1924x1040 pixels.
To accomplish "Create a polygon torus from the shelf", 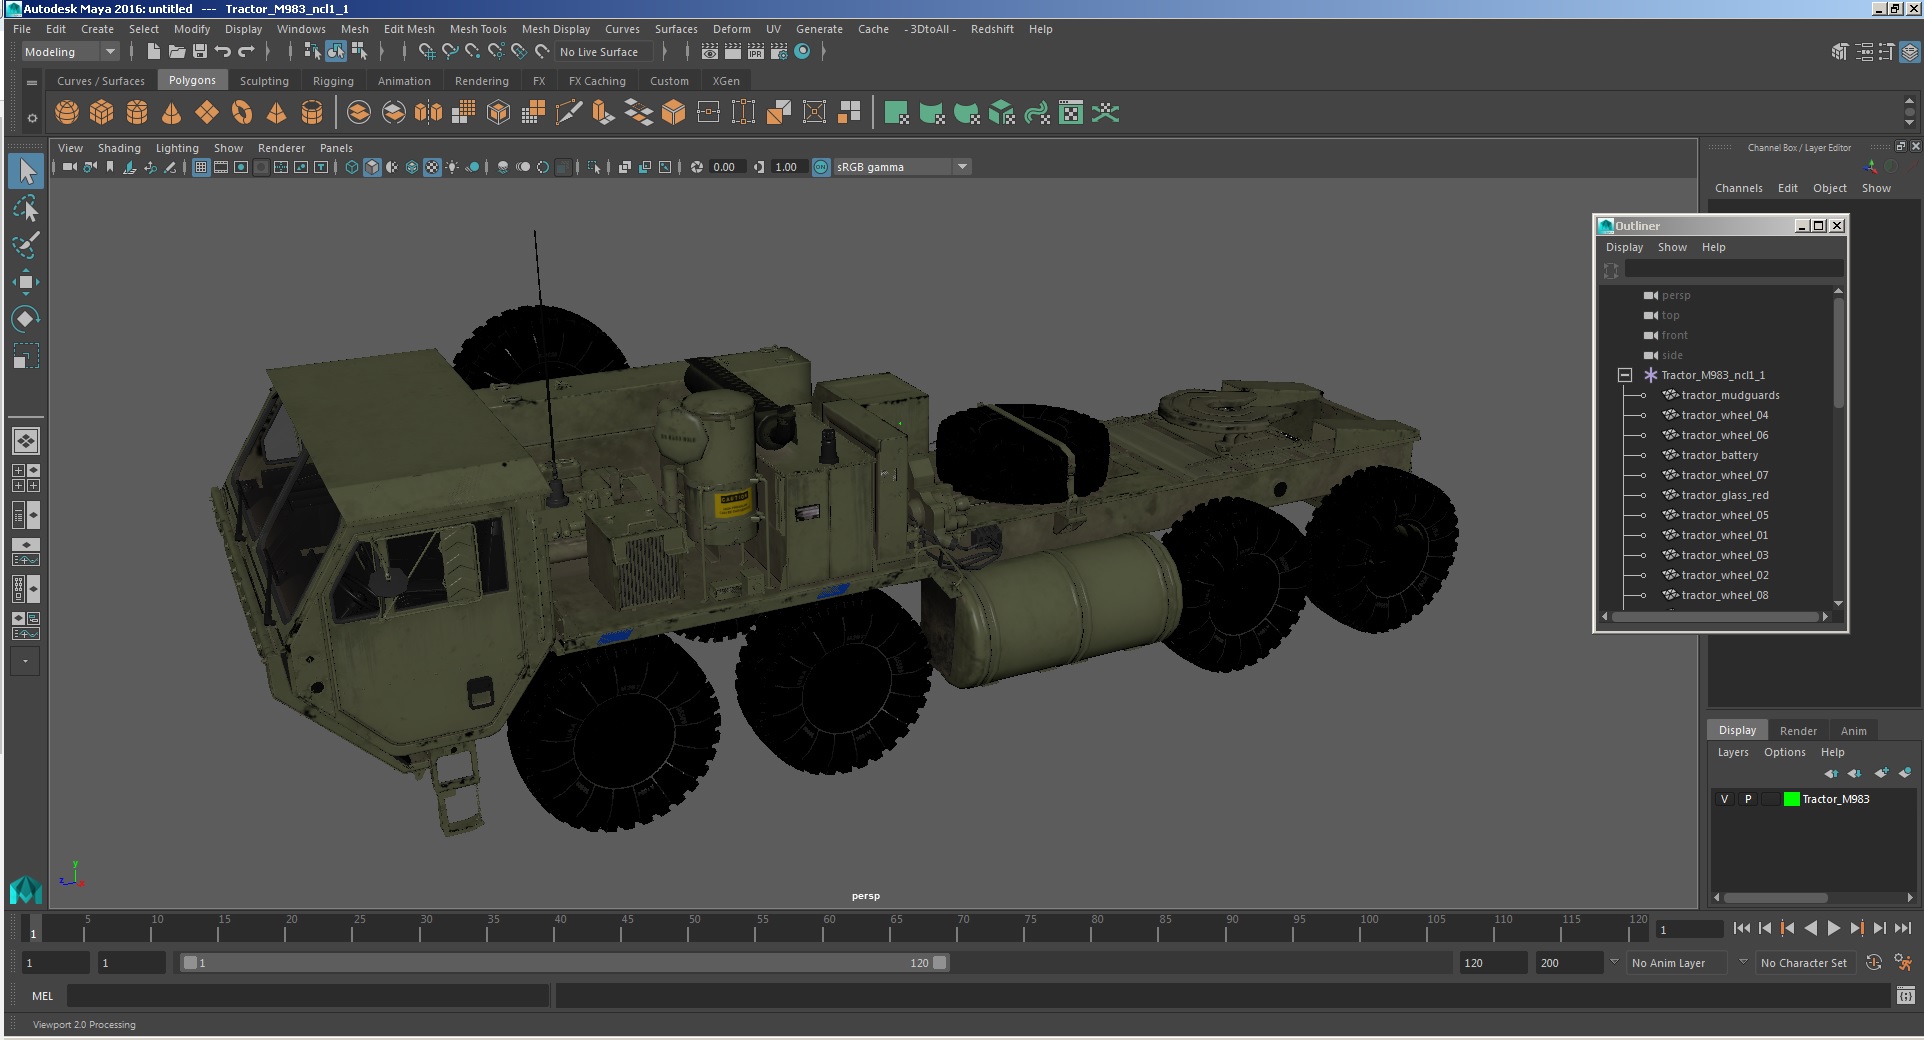I will tap(242, 113).
